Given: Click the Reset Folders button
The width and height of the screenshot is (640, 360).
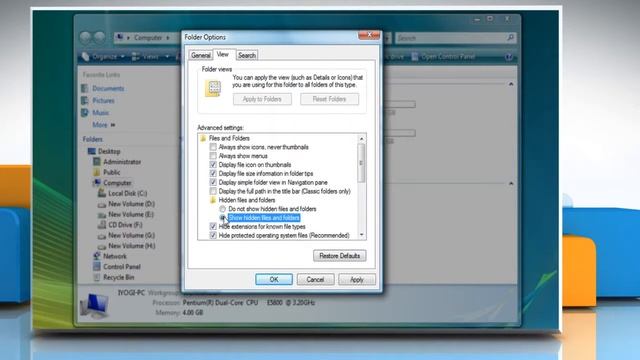Looking at the screenshot, I should click(x=329, y=99).
